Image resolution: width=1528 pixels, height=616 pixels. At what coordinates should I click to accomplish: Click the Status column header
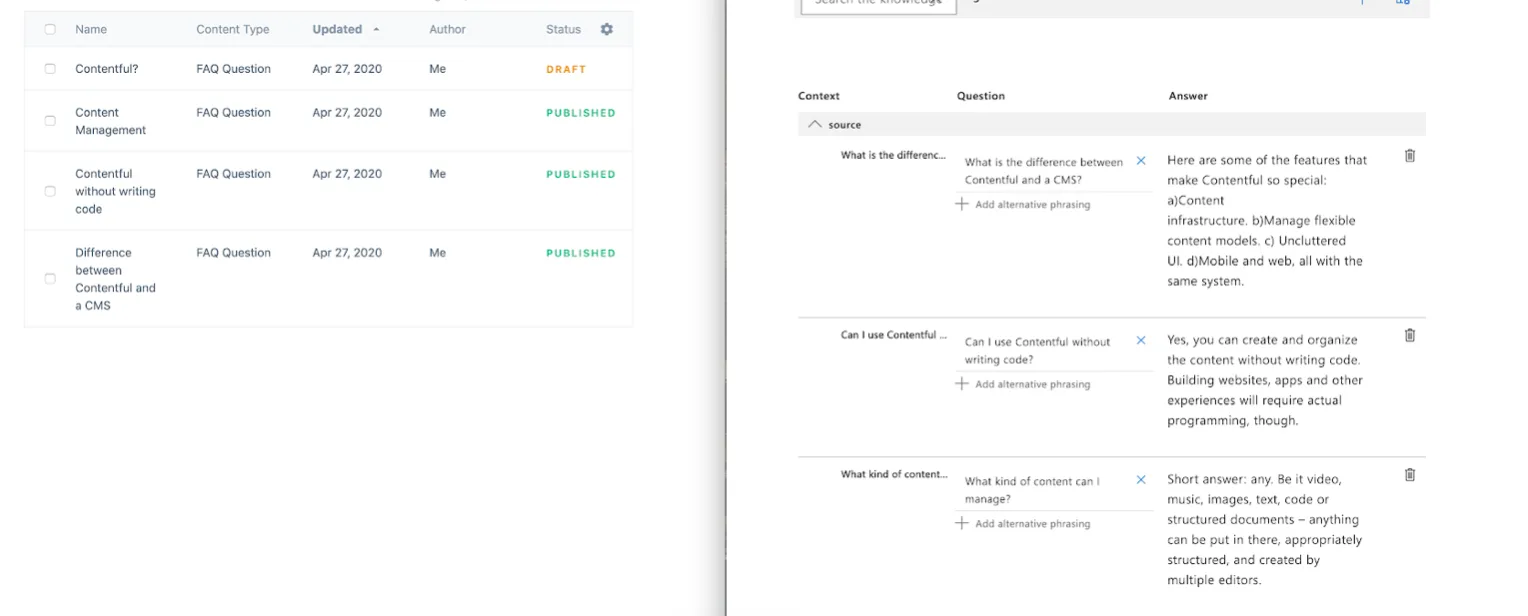click(x=563, y=29)
